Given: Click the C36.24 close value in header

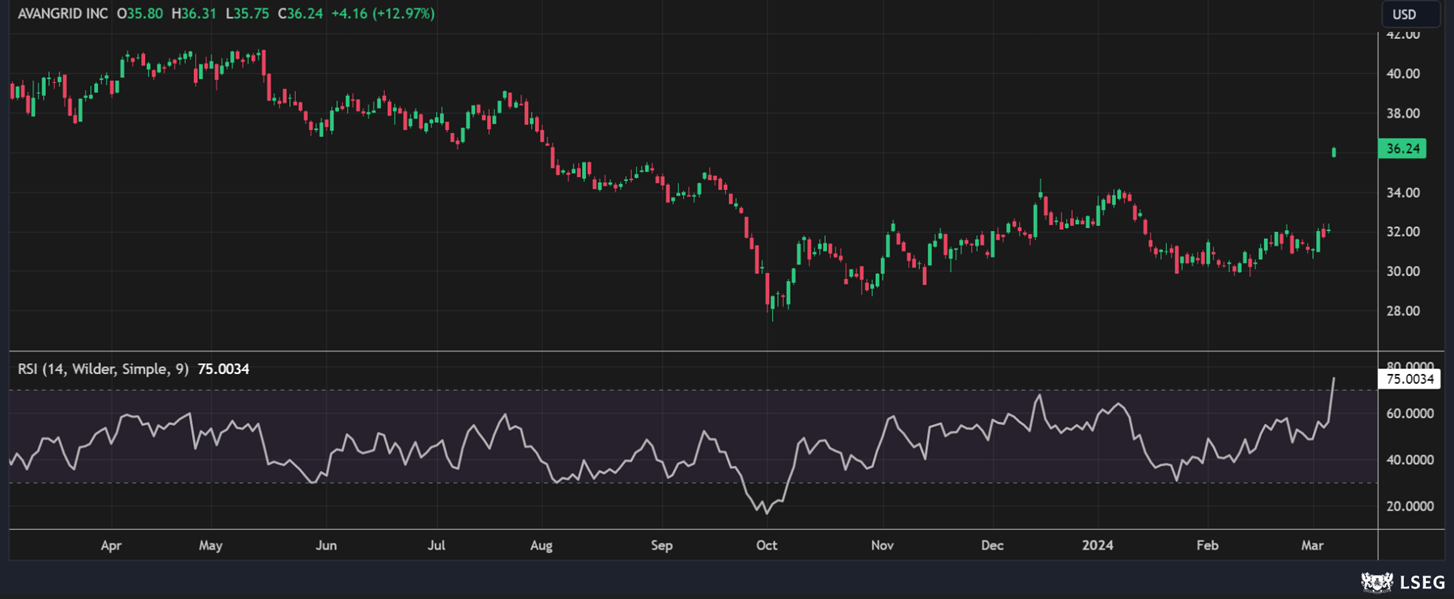Looking at the screenshot, I should tap(300, 14).
